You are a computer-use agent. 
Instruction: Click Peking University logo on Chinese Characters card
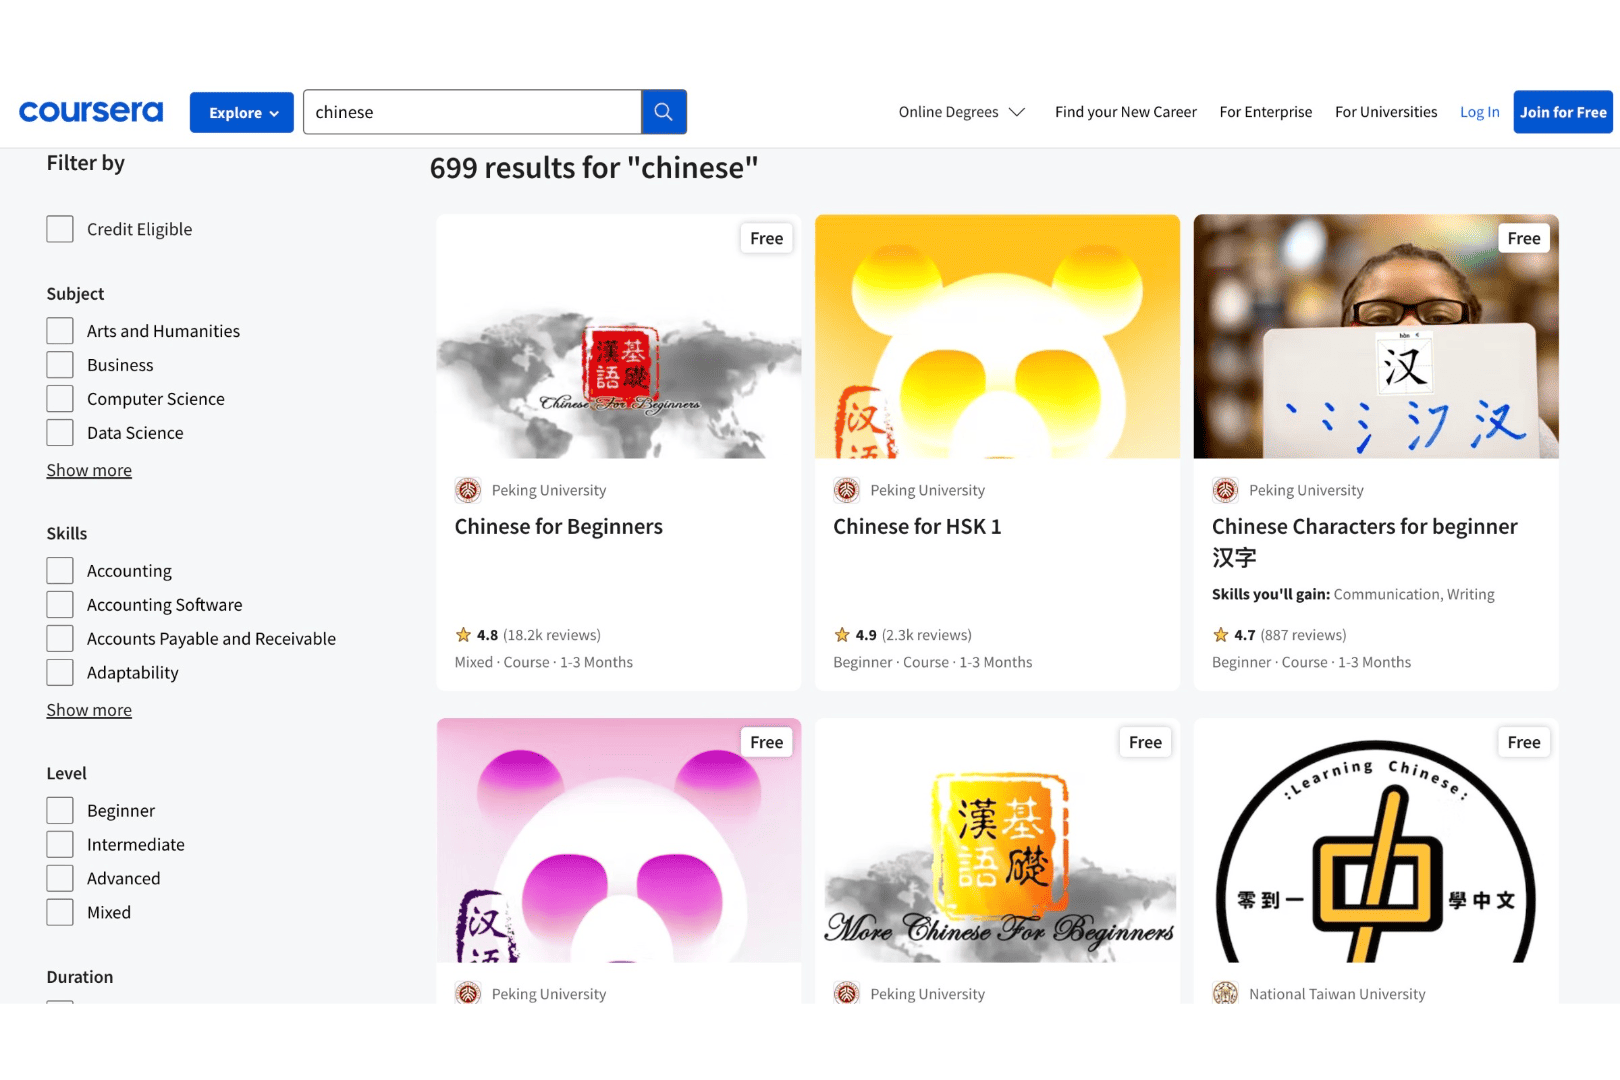[x=1226, y=490]
